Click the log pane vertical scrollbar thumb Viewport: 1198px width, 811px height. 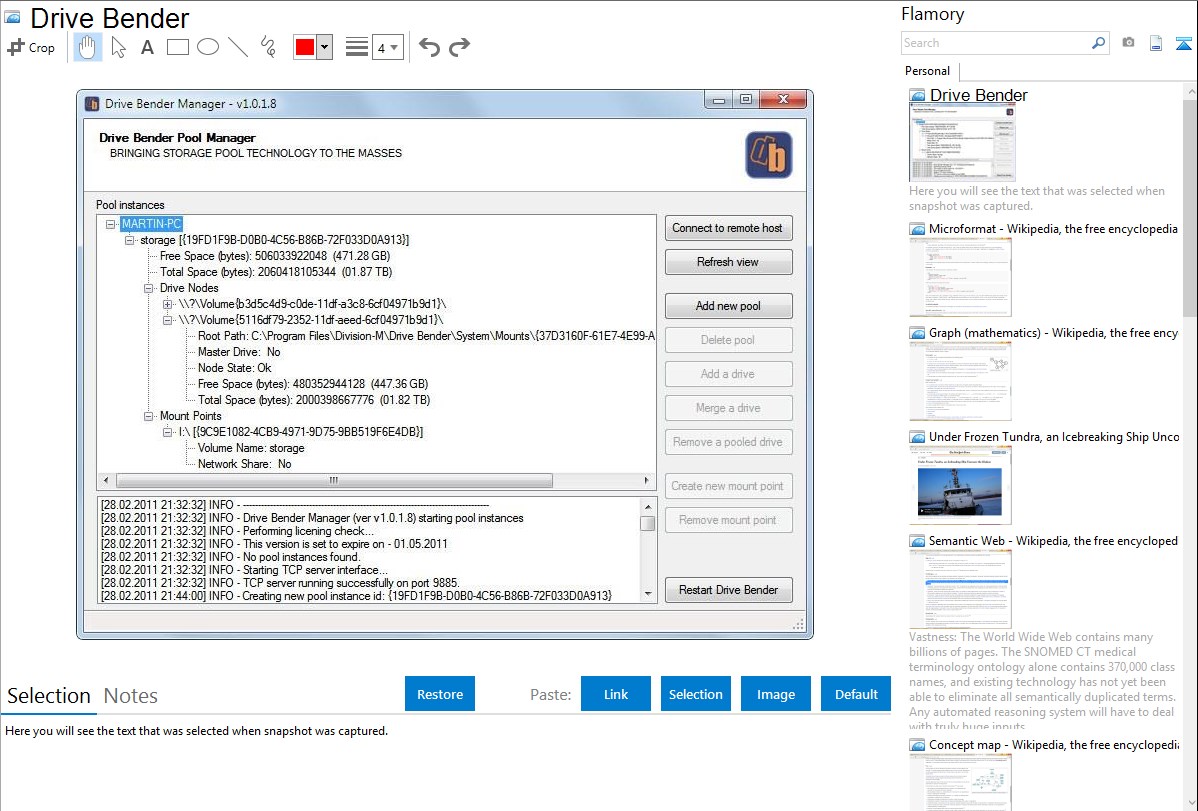(x=648, y=524)
